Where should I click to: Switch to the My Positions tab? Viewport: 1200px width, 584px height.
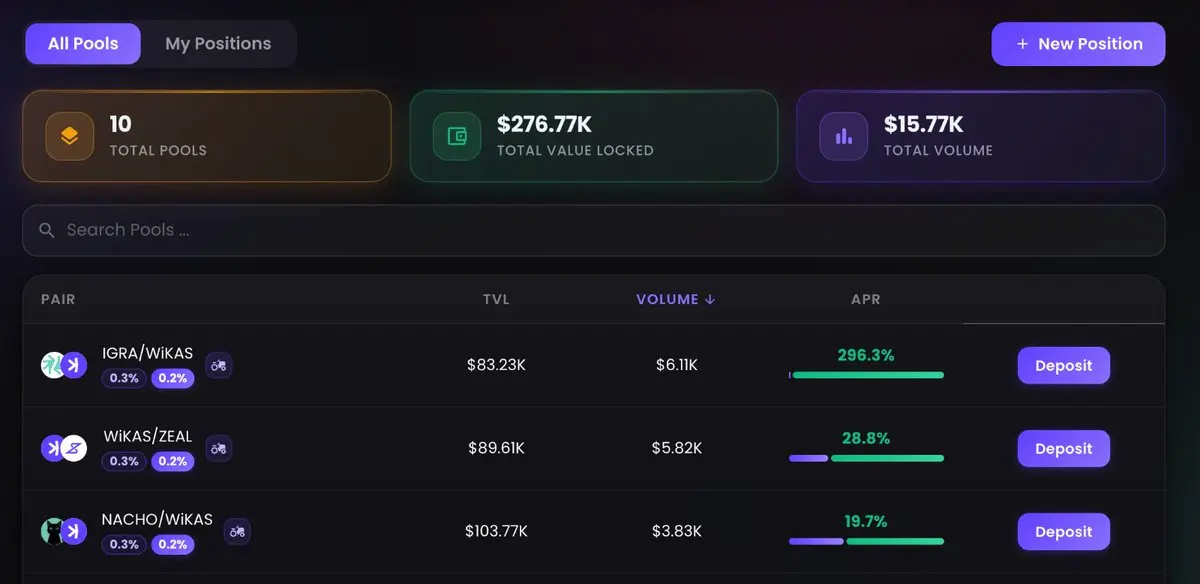point(218,44)
